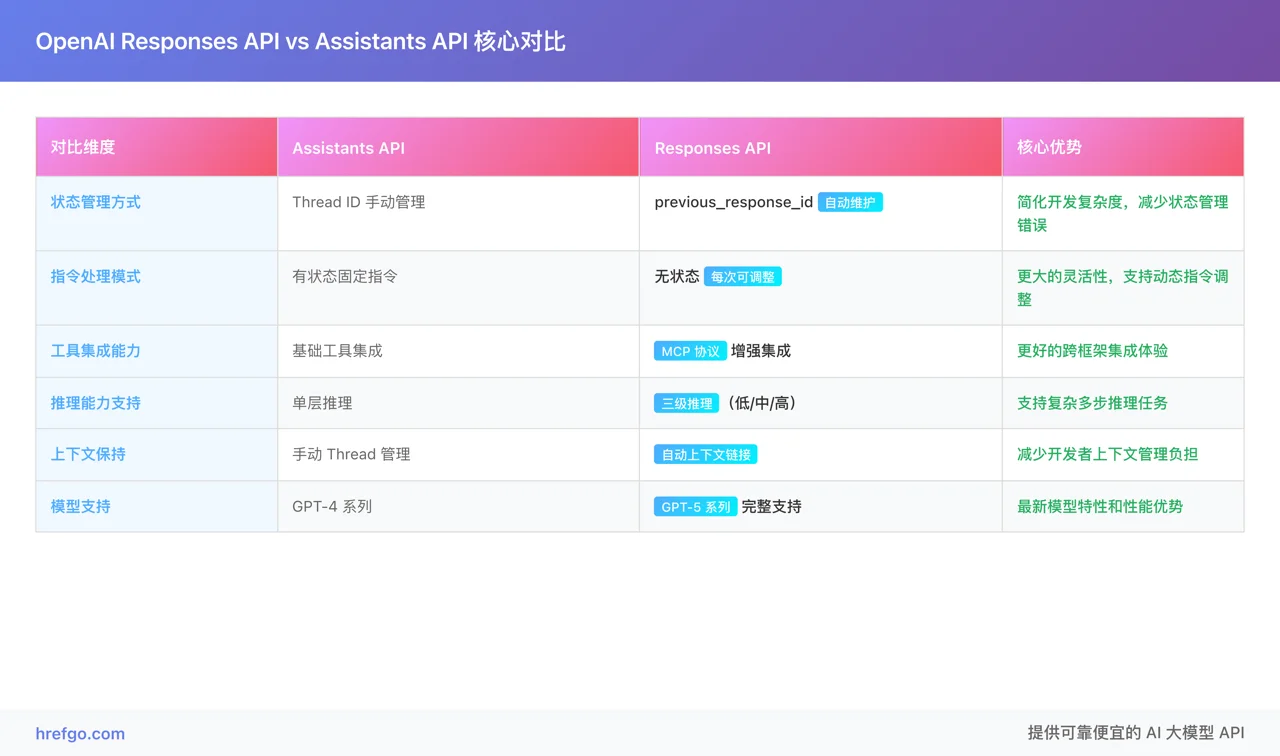Select the '上下文保持' row label
The width and height of the screenshot is (1280, 756).
point(88,454)
